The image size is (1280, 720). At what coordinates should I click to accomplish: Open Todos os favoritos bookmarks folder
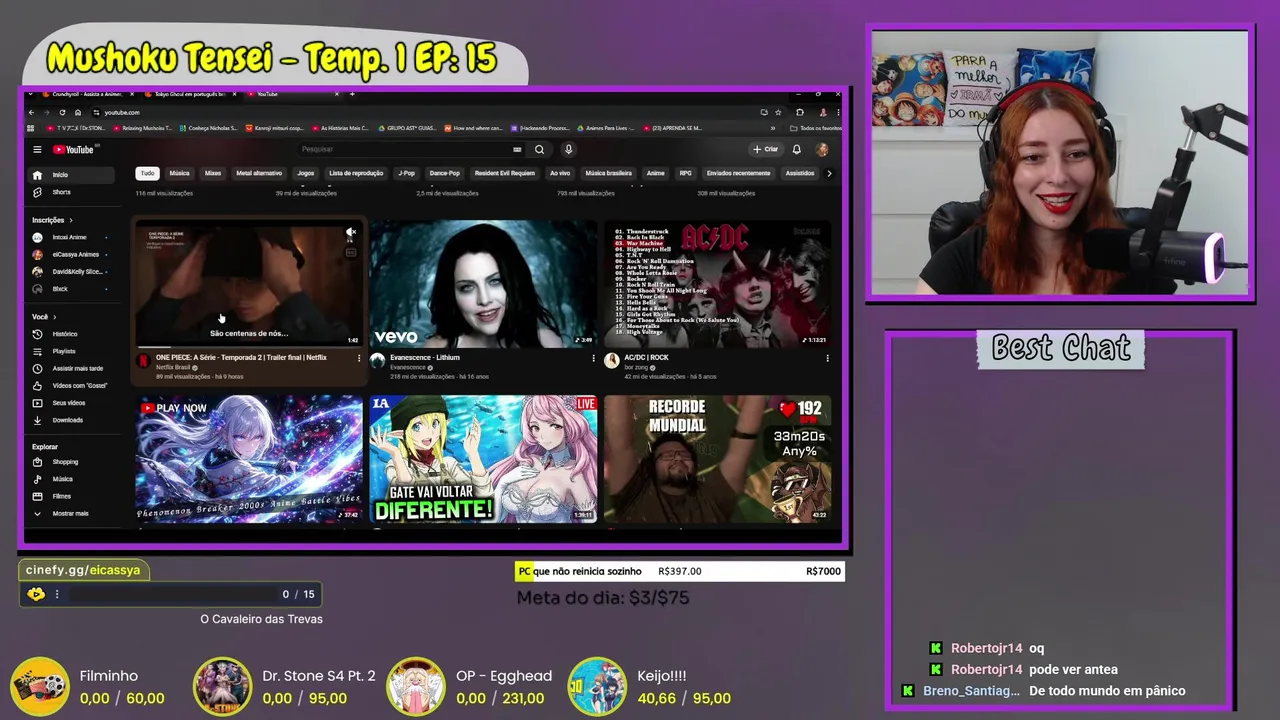(816, 128)
